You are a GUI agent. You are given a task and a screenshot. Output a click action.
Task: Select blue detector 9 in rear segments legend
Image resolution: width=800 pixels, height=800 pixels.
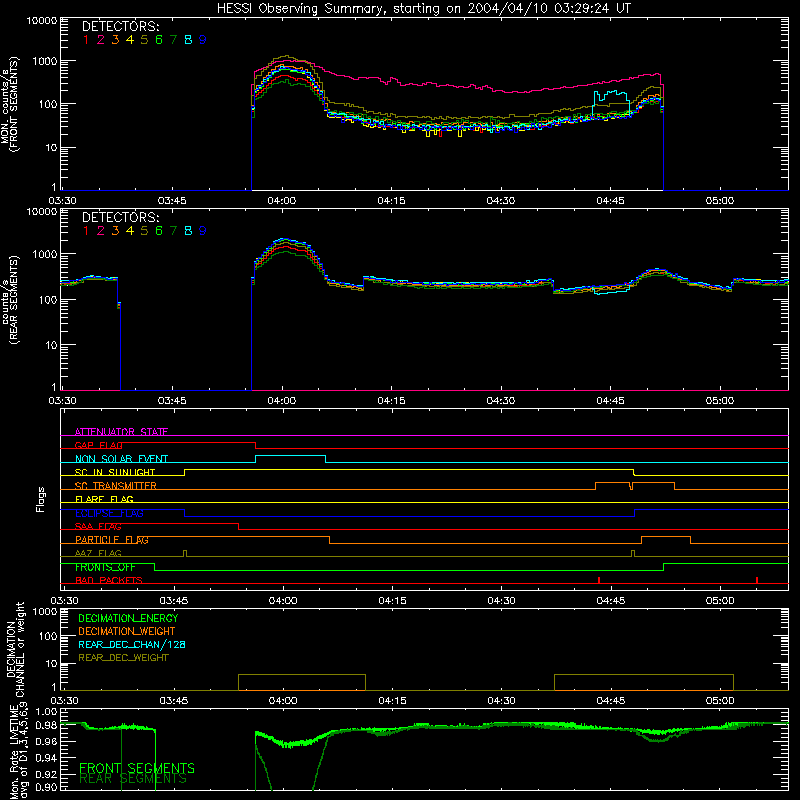pos(203,231)
